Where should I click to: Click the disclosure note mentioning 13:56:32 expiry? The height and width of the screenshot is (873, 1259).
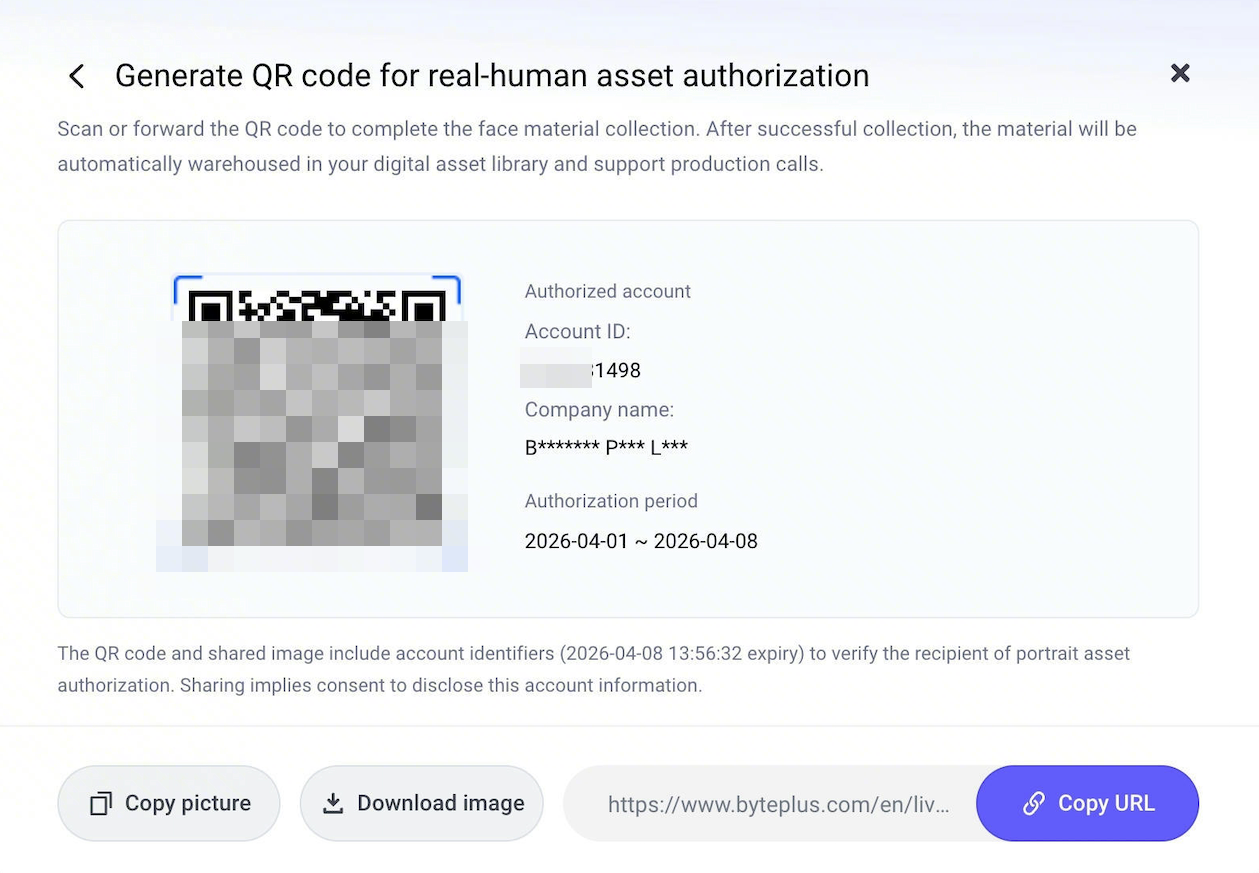tap(593, 669)
